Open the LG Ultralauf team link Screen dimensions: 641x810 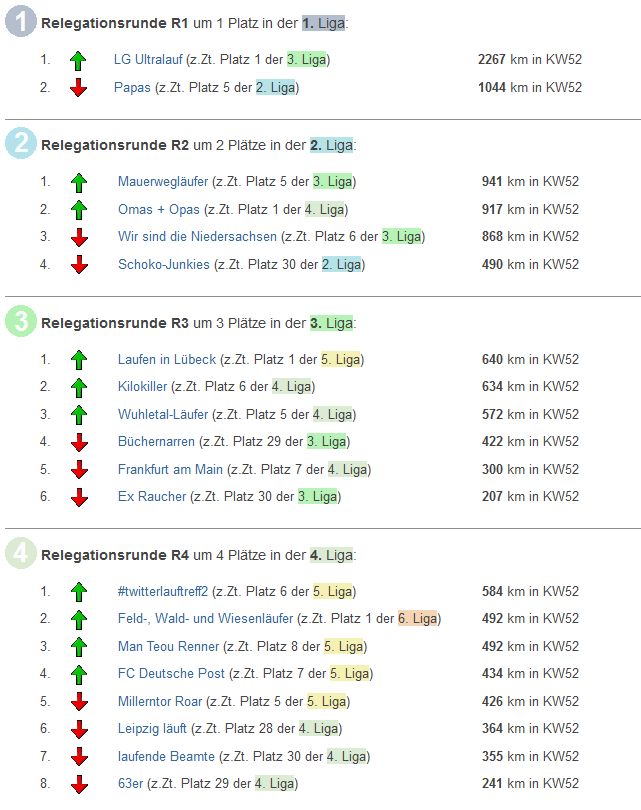pos(148,60)
